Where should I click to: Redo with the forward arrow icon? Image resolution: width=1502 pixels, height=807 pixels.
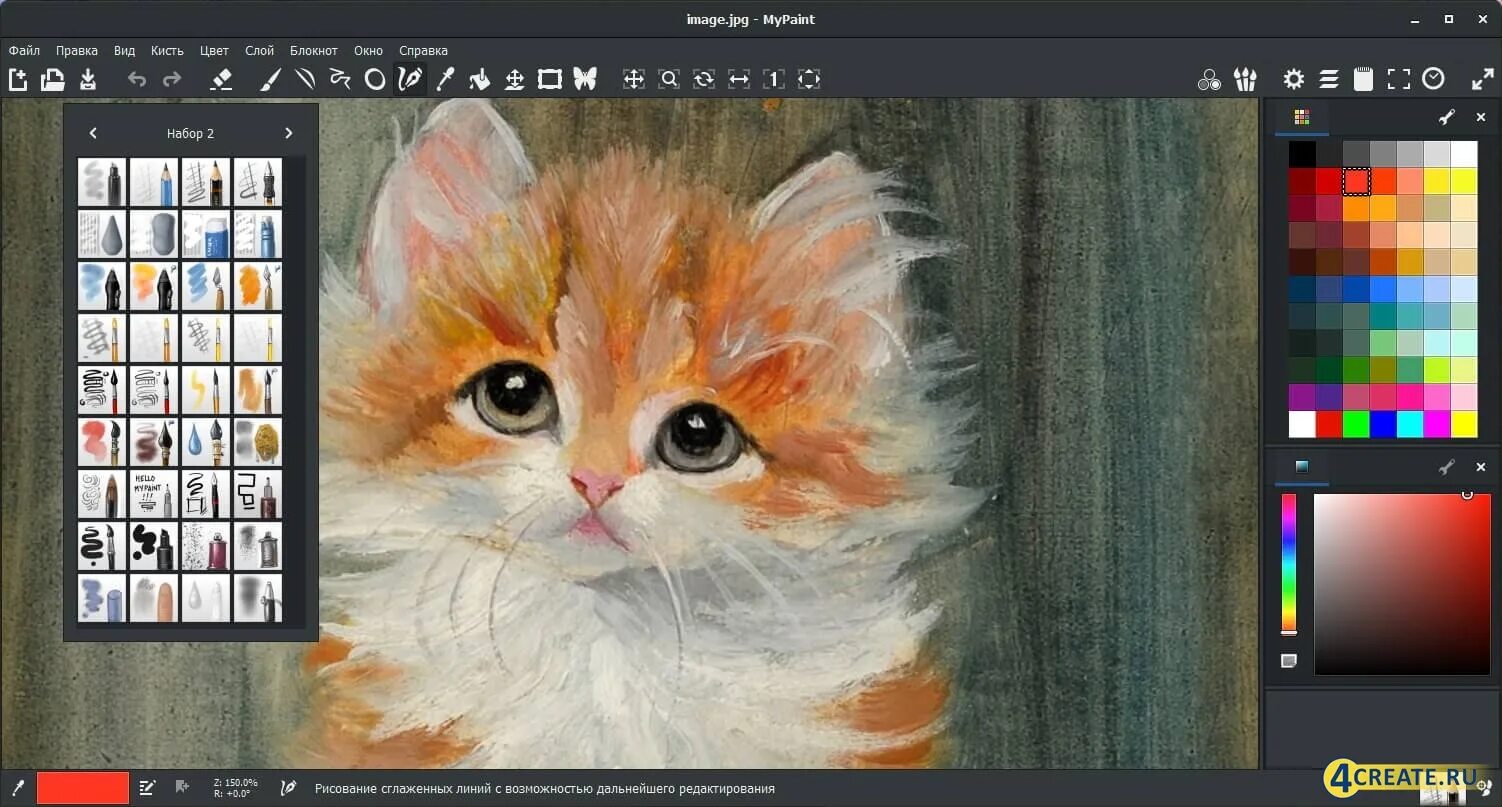tap(172, 79)
